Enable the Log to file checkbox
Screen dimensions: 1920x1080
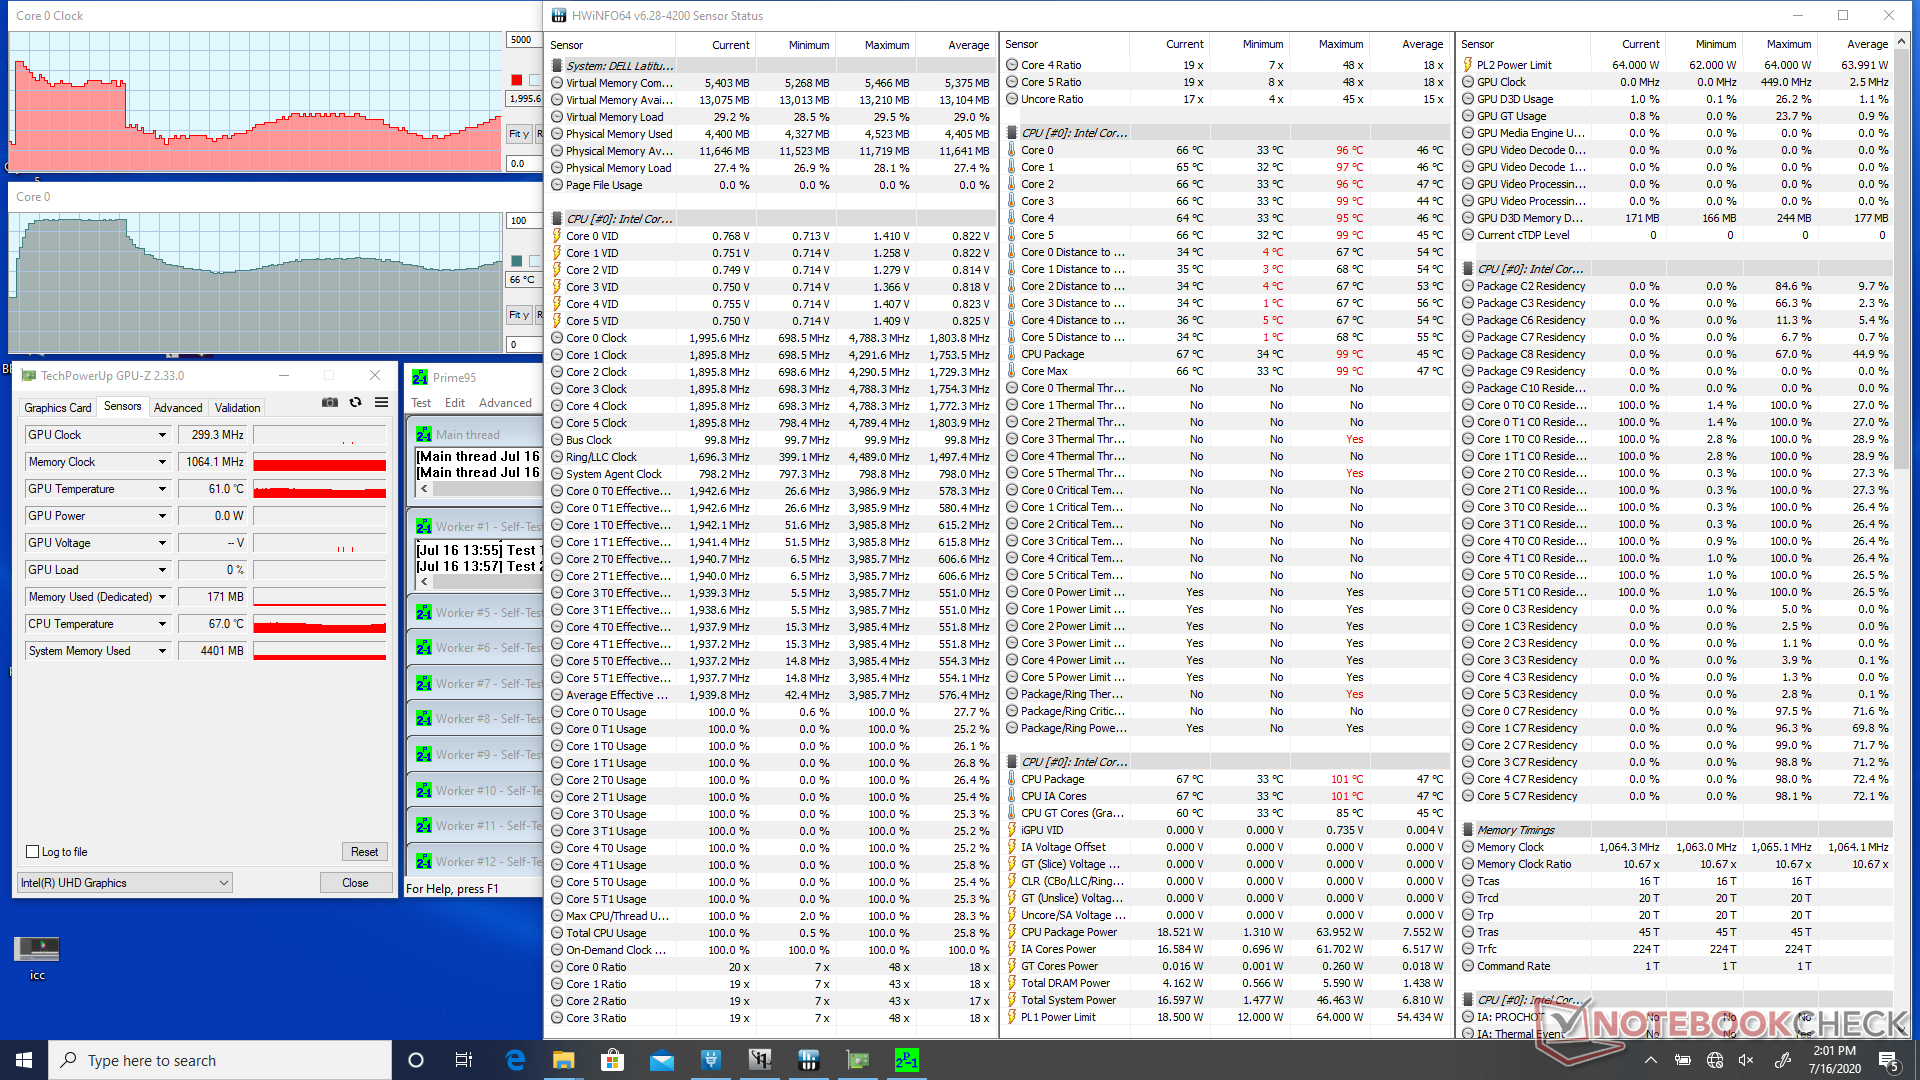(33, 852)
